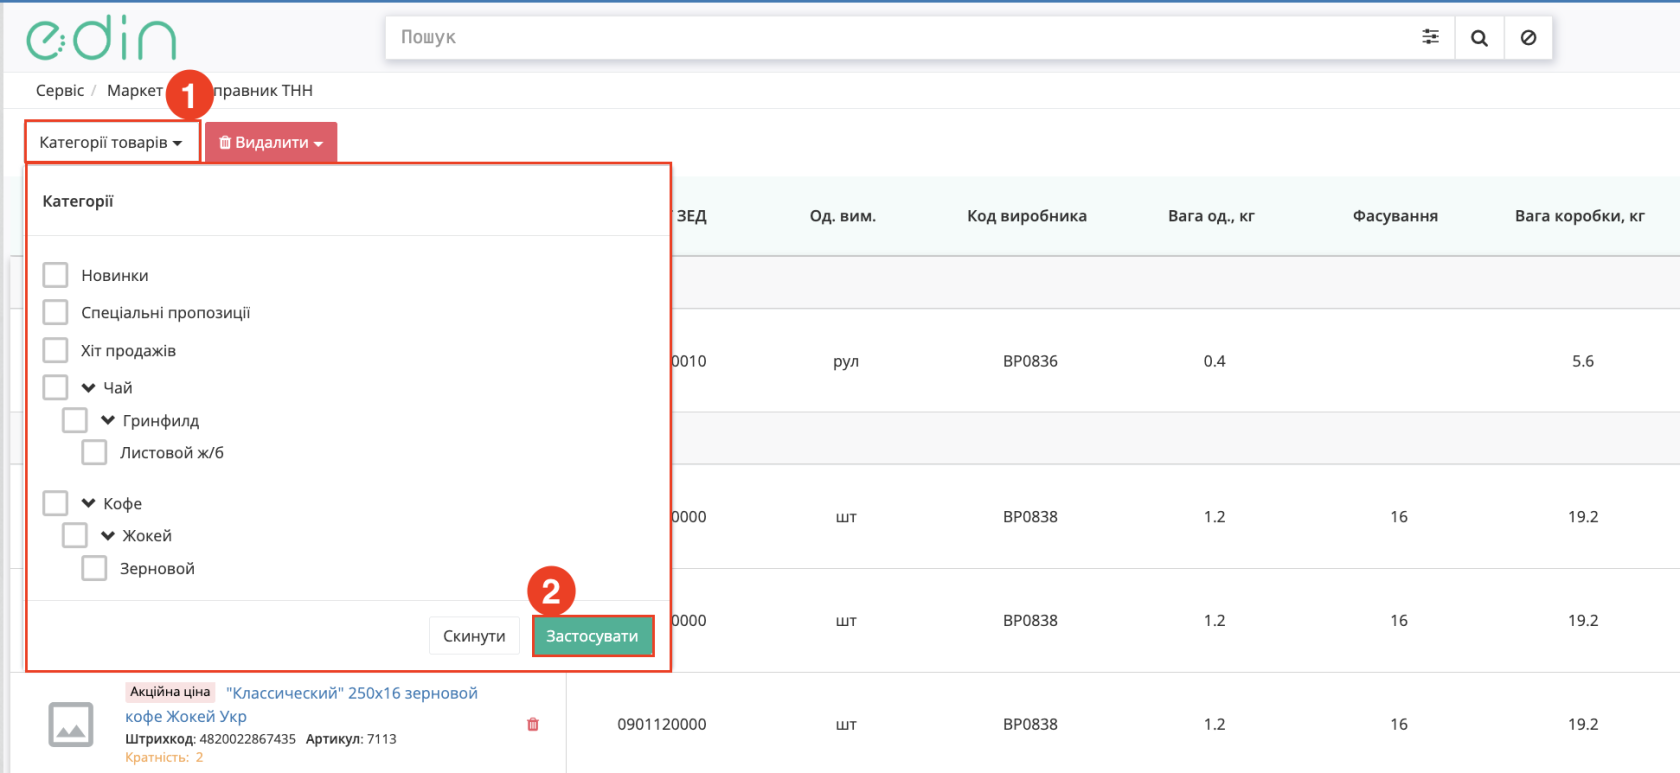Check the Новинки checkbox
The image size is (1680, 773).
click(55, 275)
